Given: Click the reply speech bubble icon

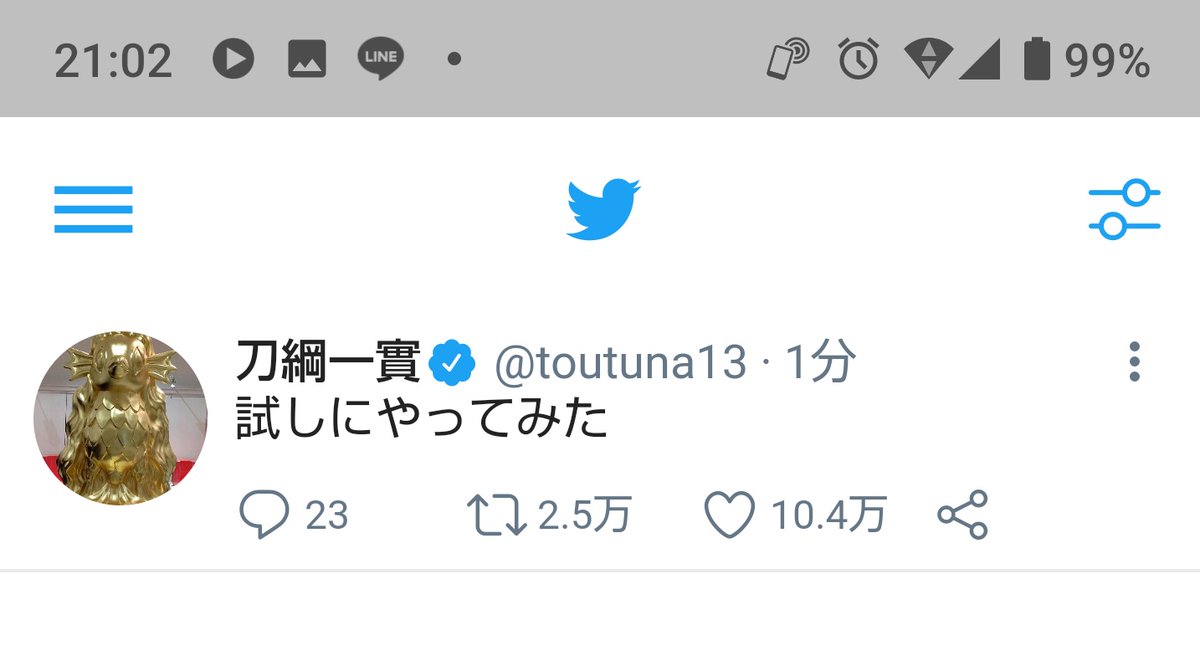Looking at the screenshot, I should pyautogui.click(x=264, y=515).
